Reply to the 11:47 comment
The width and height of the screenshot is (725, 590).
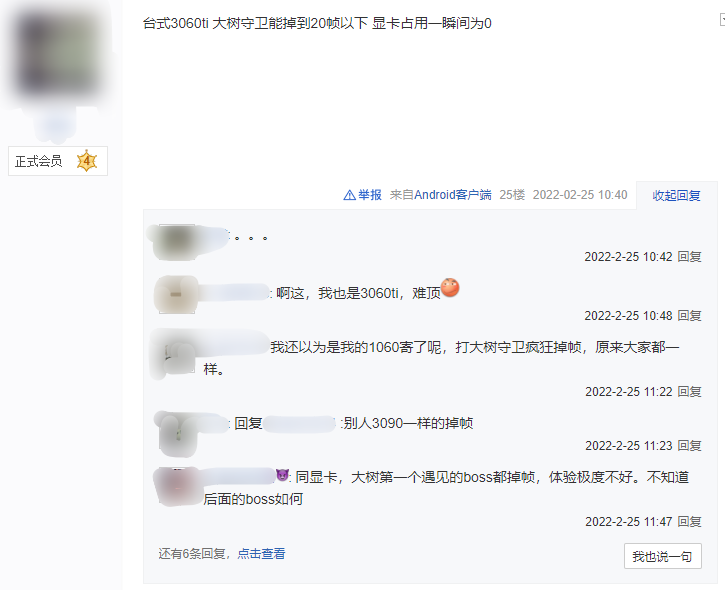[689, 522]
